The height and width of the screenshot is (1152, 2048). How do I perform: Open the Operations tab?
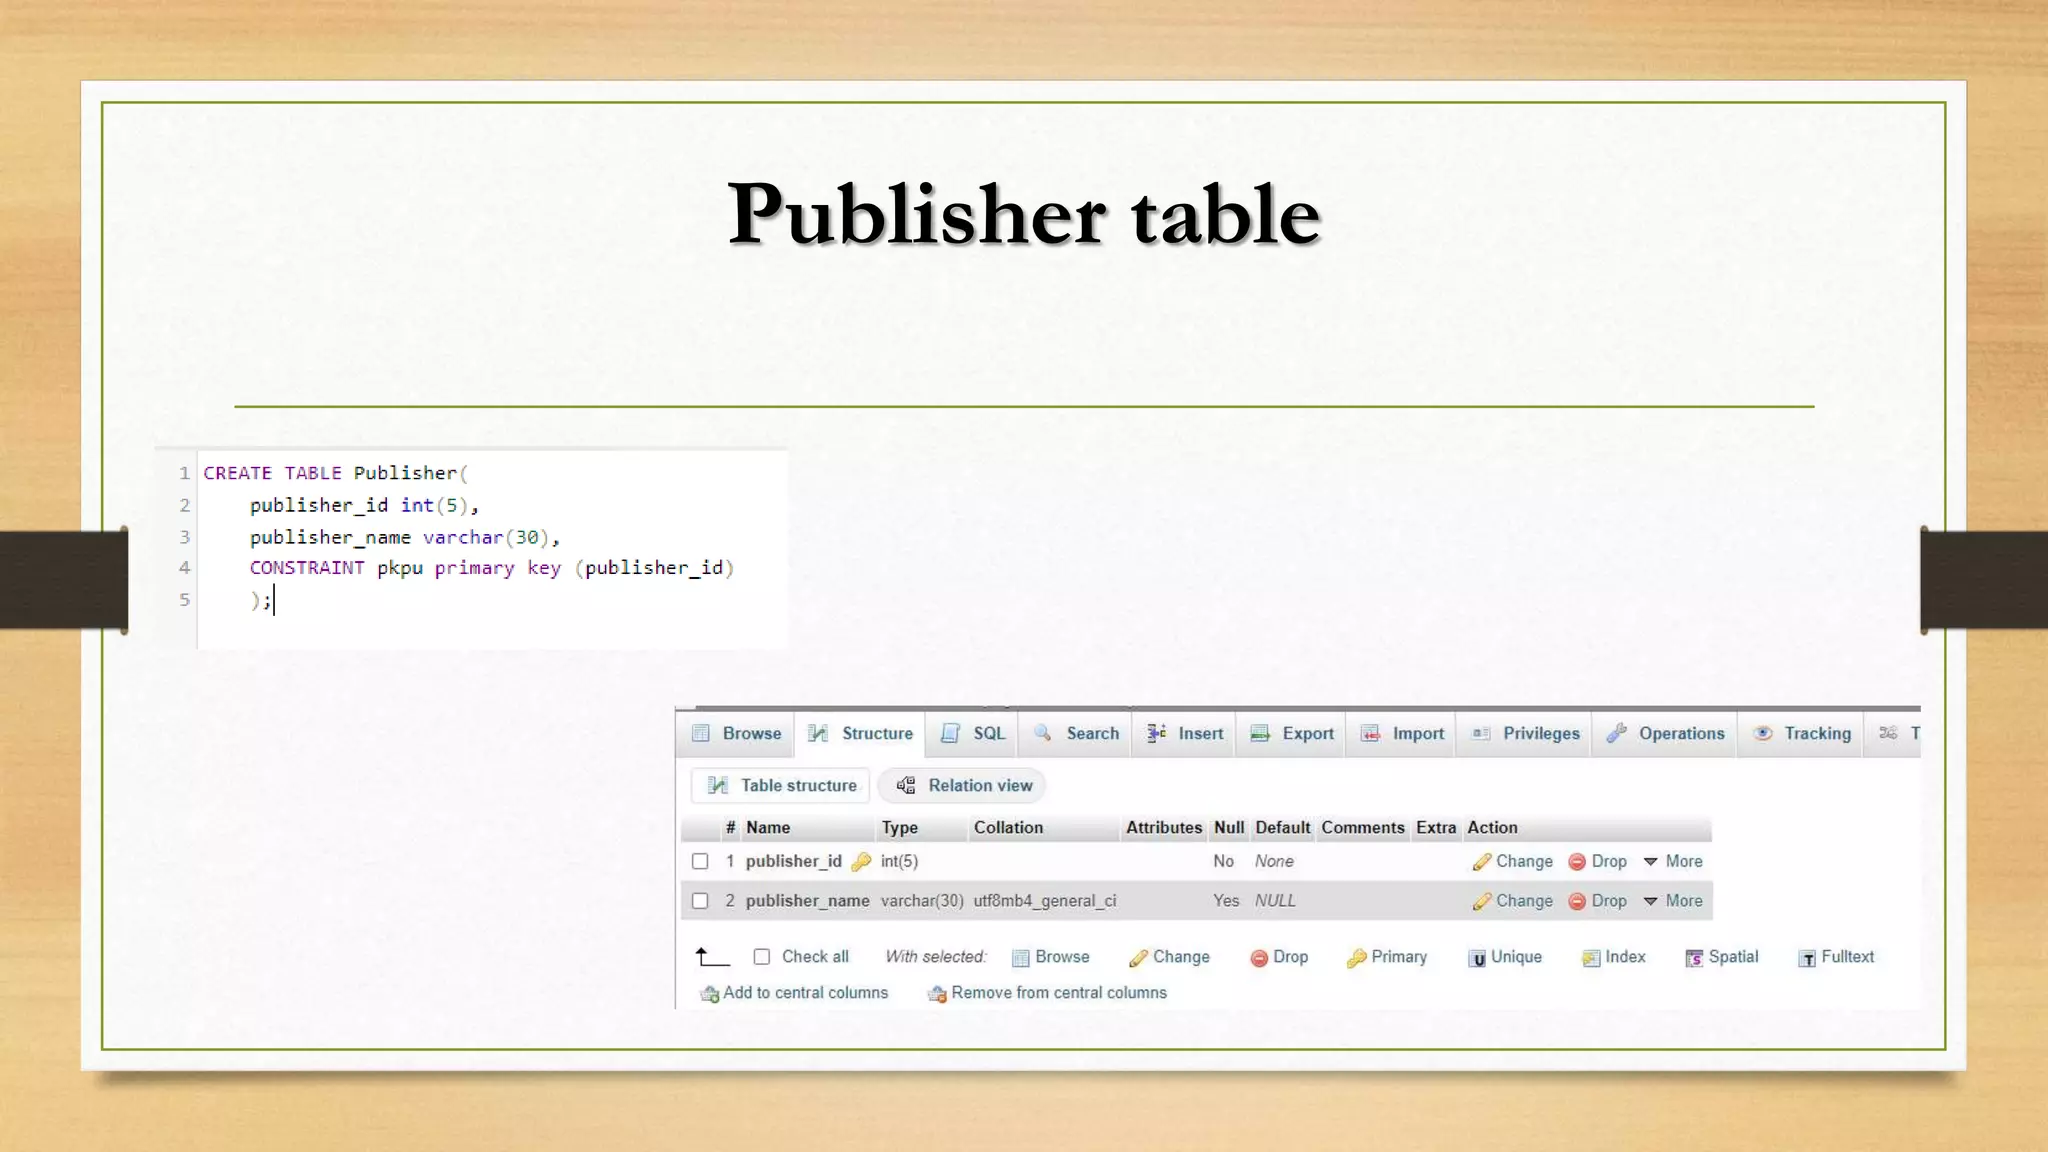coord(1665,733)
